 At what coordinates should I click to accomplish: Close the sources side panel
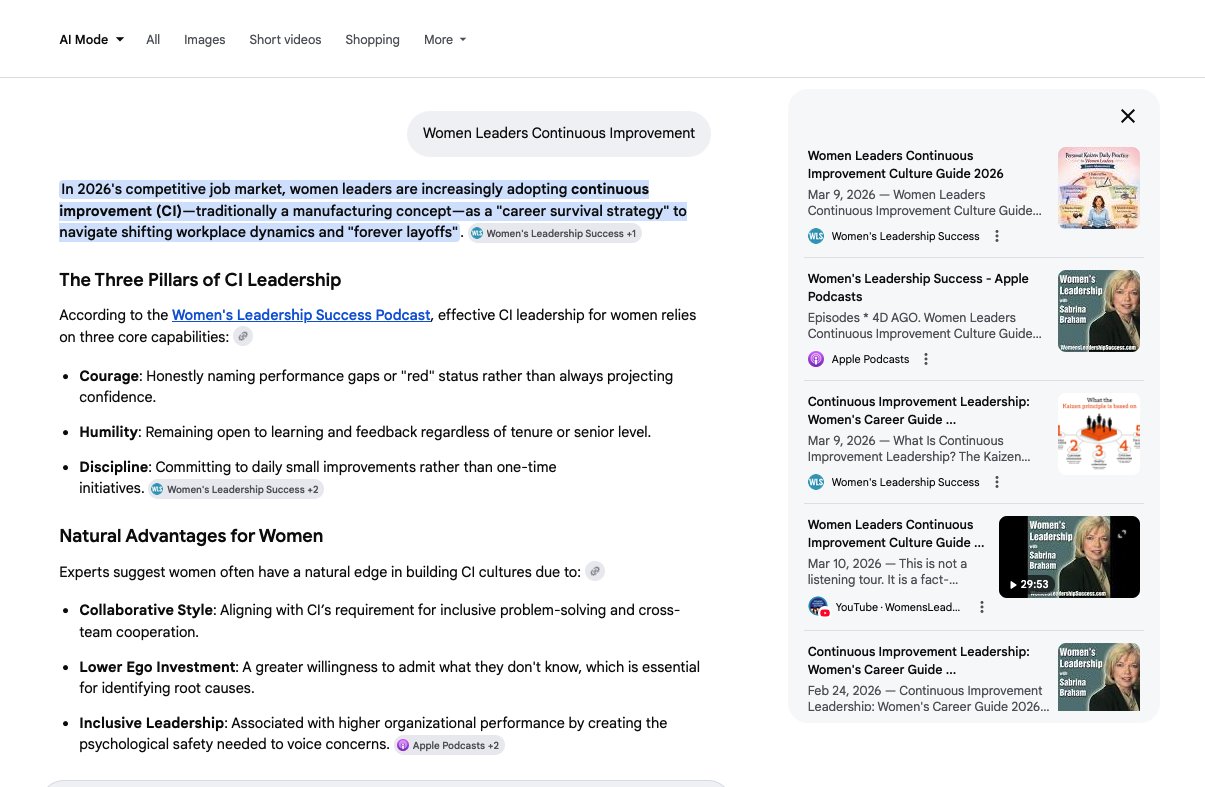1128,116
